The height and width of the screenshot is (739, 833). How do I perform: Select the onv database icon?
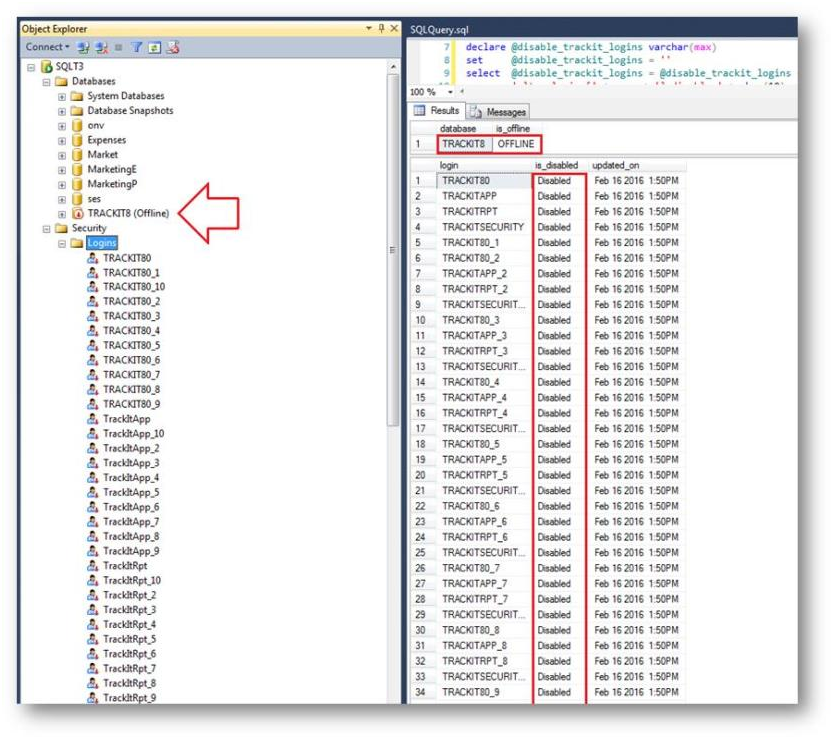point(78,125)
